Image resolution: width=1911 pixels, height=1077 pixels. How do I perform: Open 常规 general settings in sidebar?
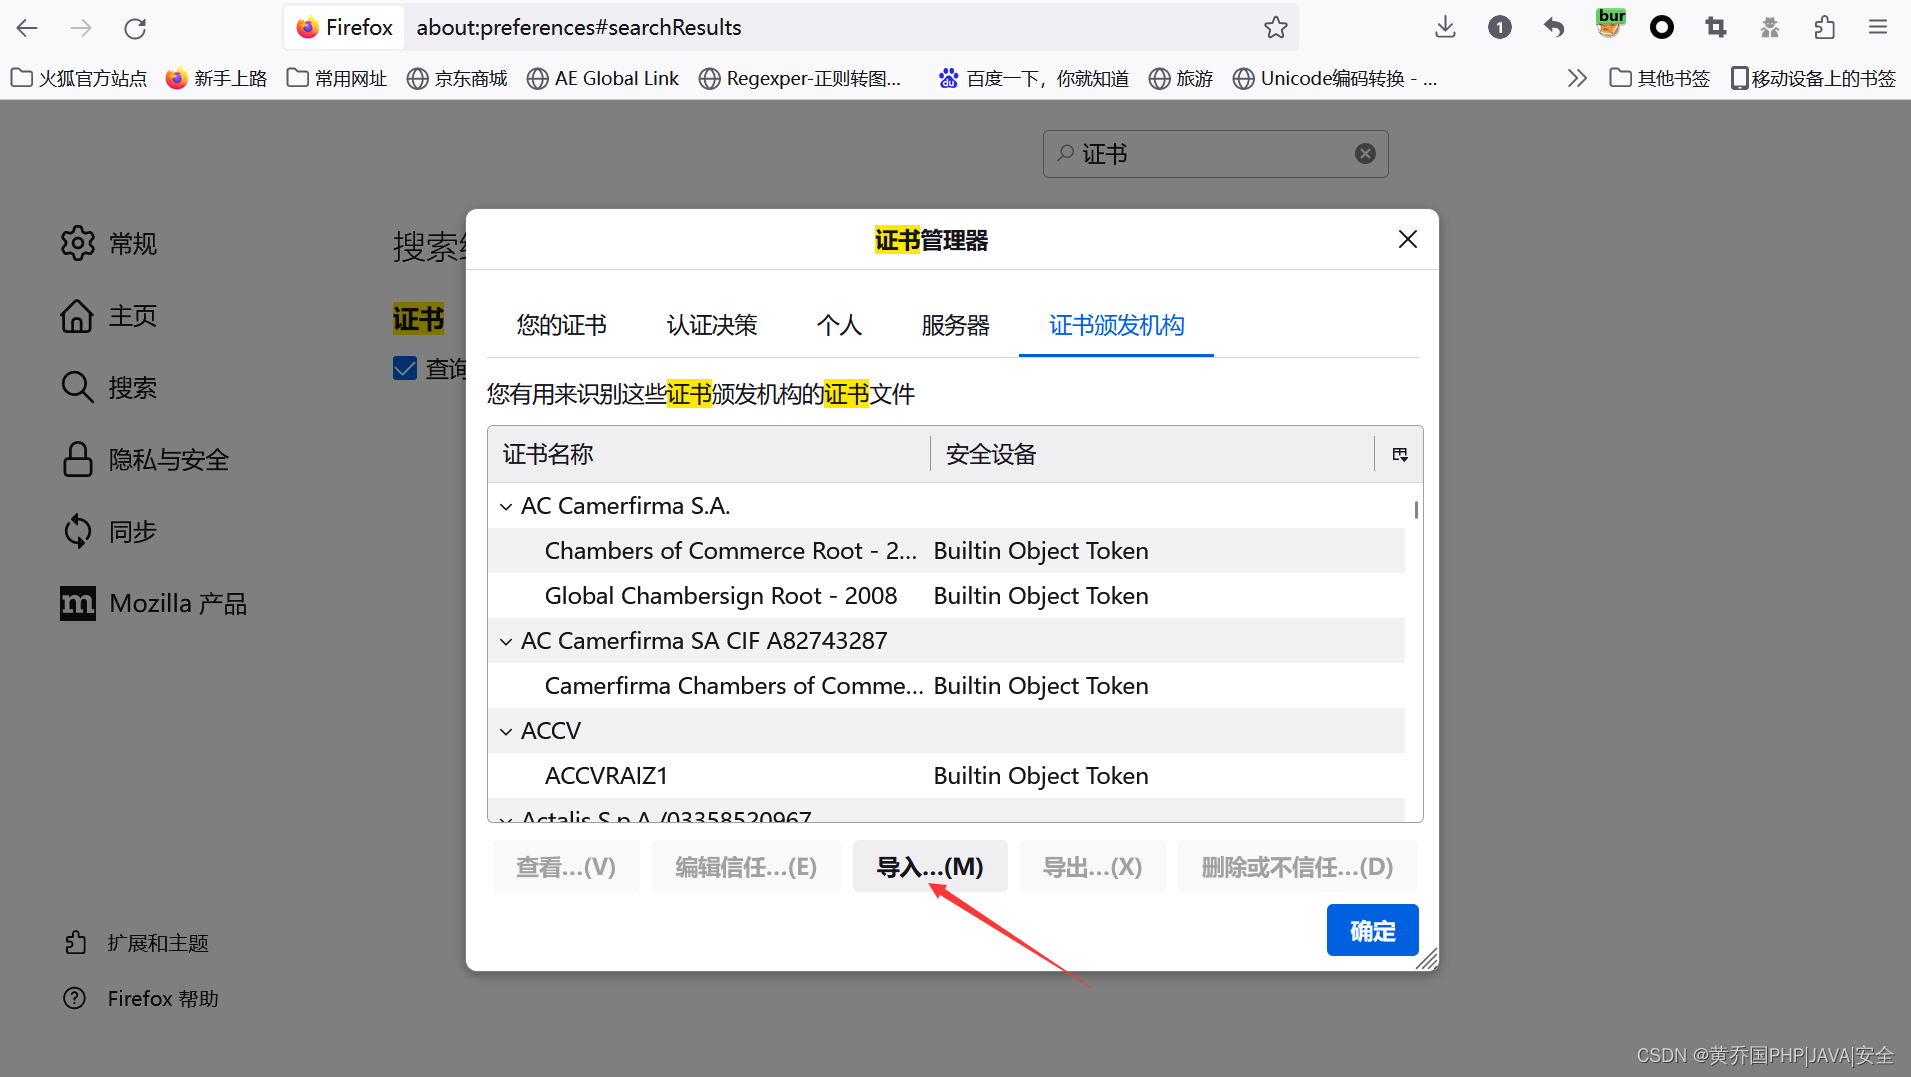coord(108,244)
